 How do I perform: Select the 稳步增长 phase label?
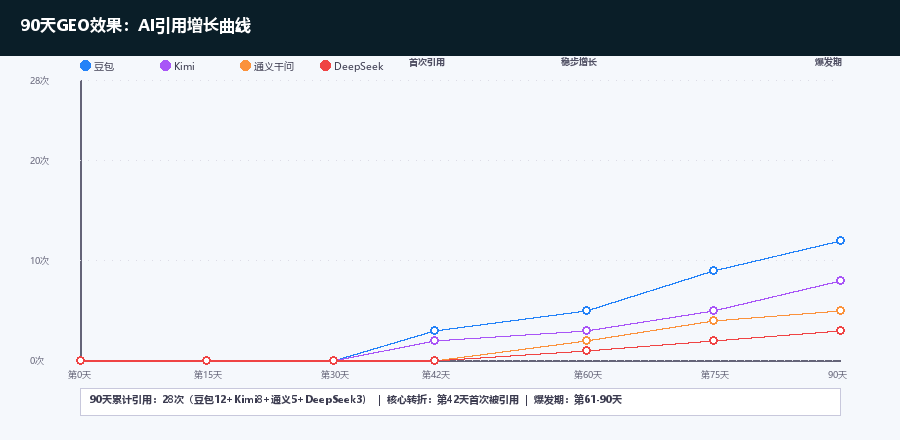pos(578,62)
